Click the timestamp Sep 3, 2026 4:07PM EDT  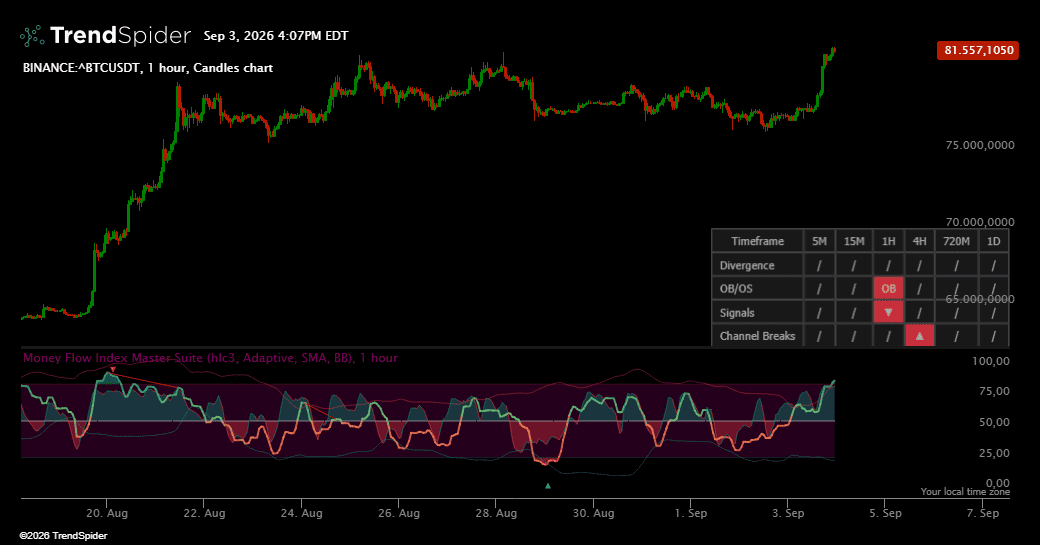click(x=276, y=36)
